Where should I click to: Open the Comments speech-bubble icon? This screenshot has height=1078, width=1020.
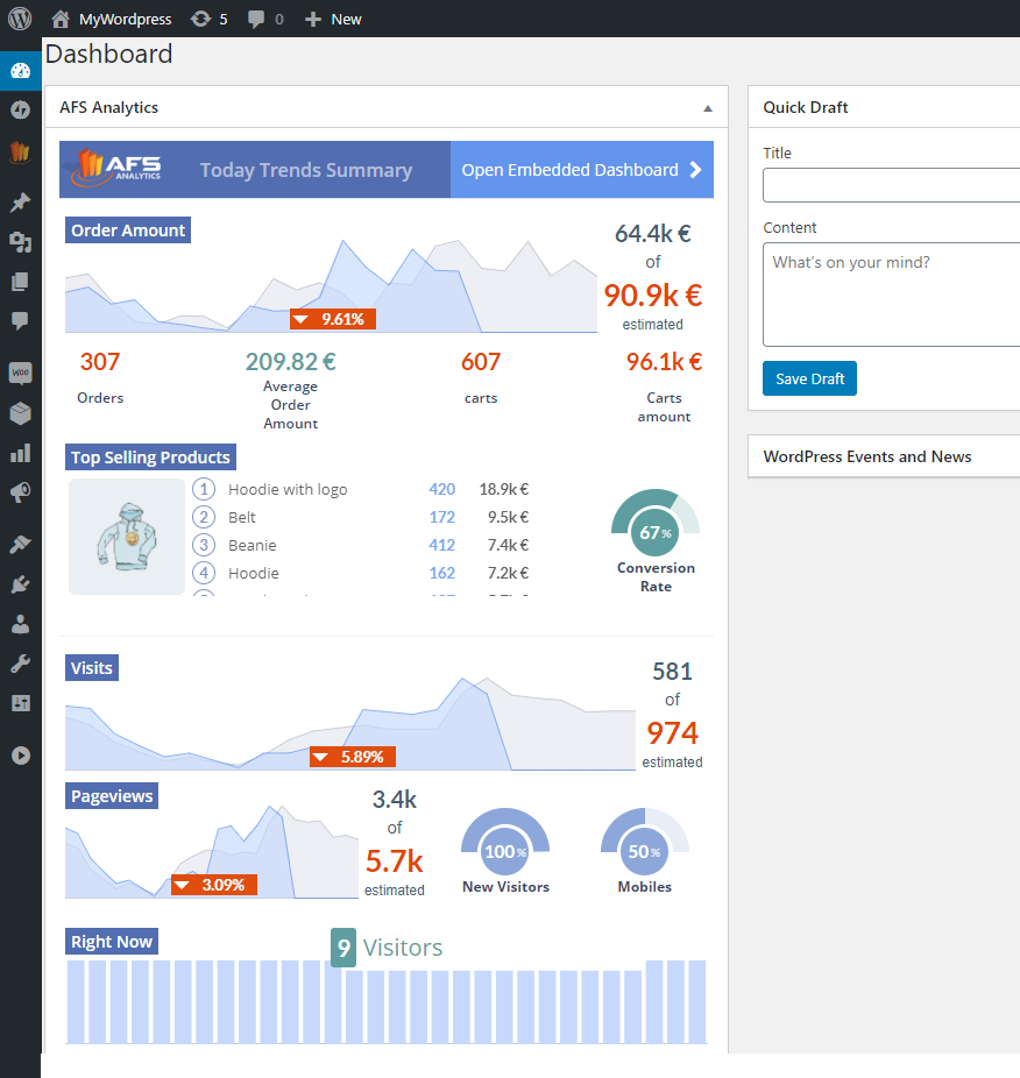tap(20, 321)
